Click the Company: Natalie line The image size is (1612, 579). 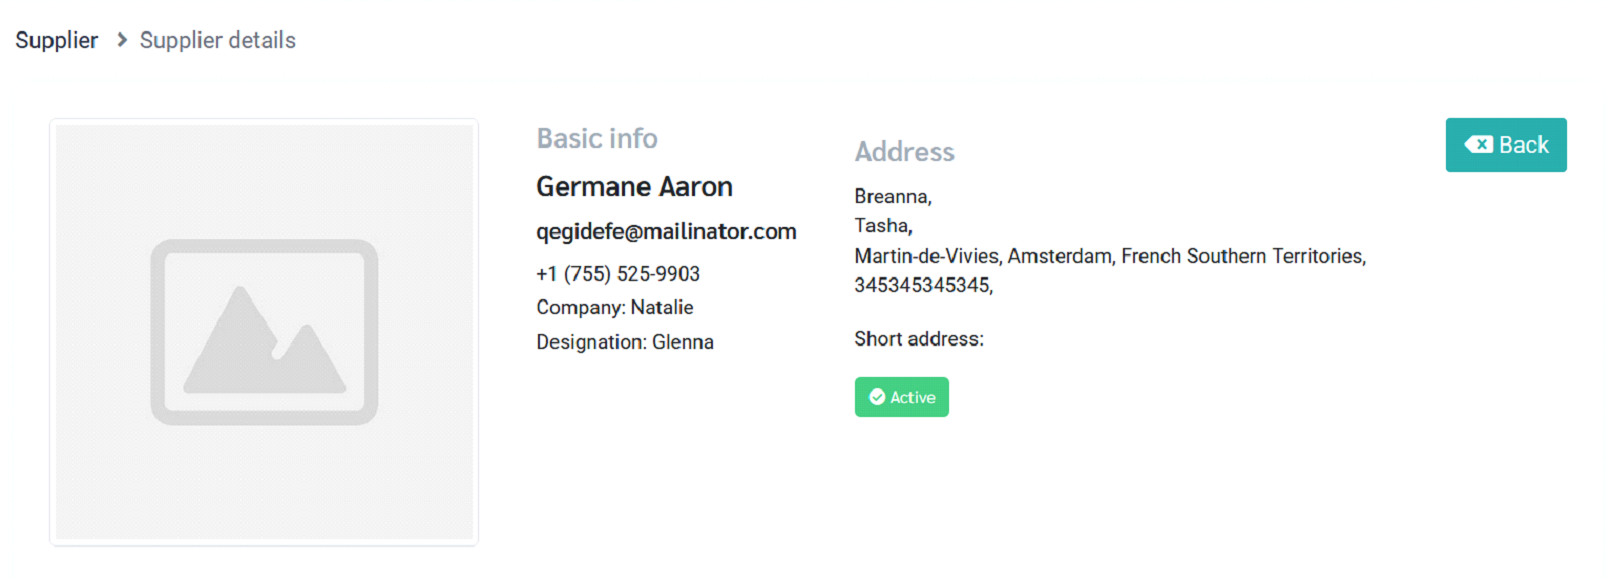615,307
